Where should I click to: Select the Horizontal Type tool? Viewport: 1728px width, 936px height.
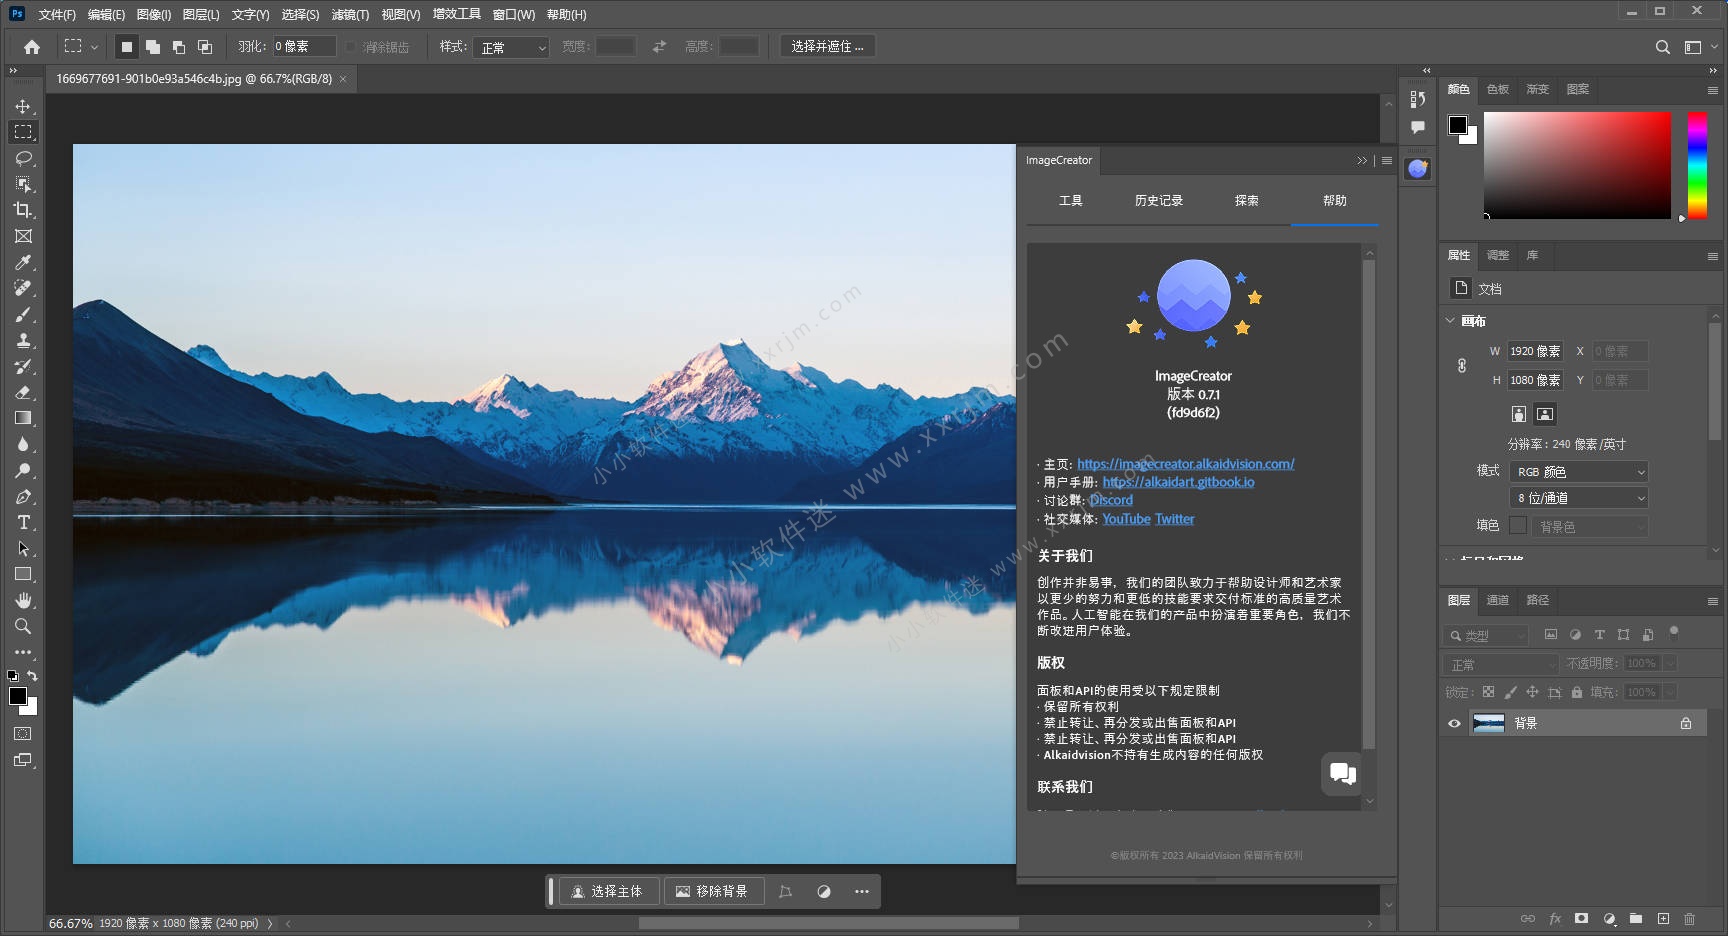[x=23, y=522]
